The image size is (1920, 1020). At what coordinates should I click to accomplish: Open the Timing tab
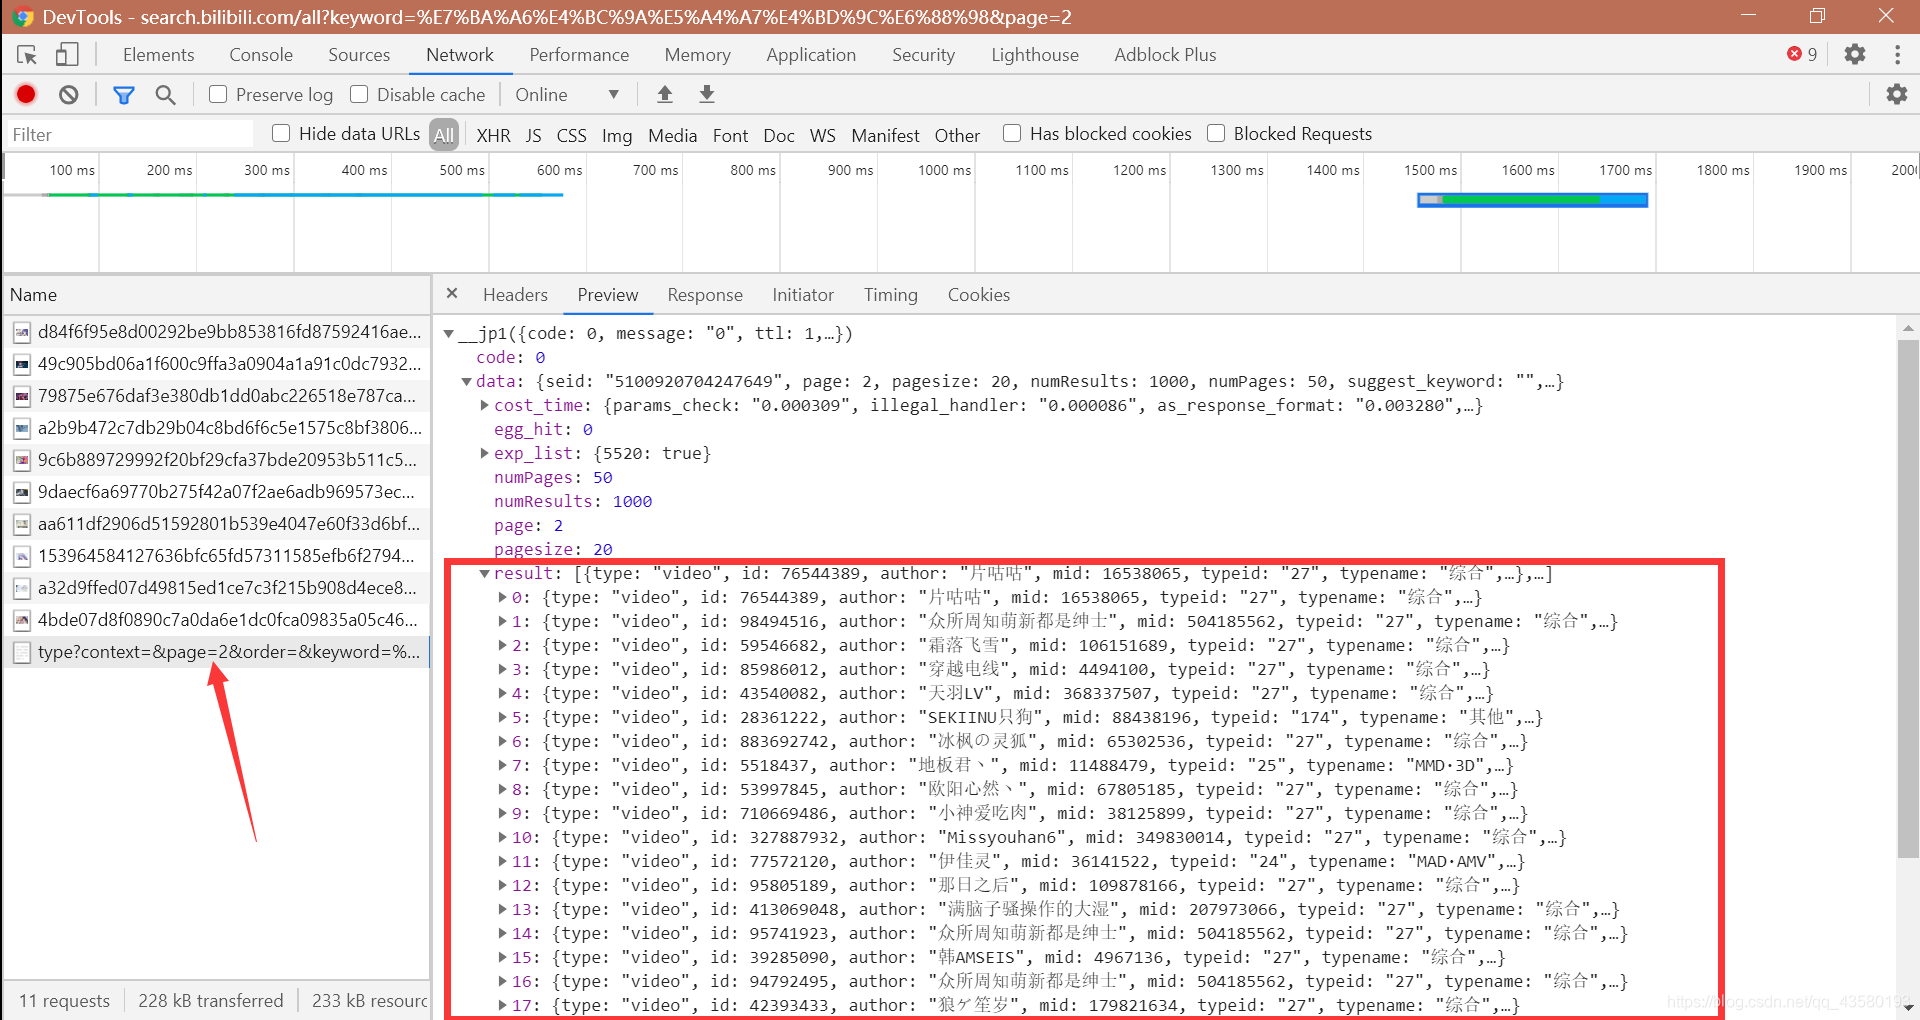(x=890, y=295)
